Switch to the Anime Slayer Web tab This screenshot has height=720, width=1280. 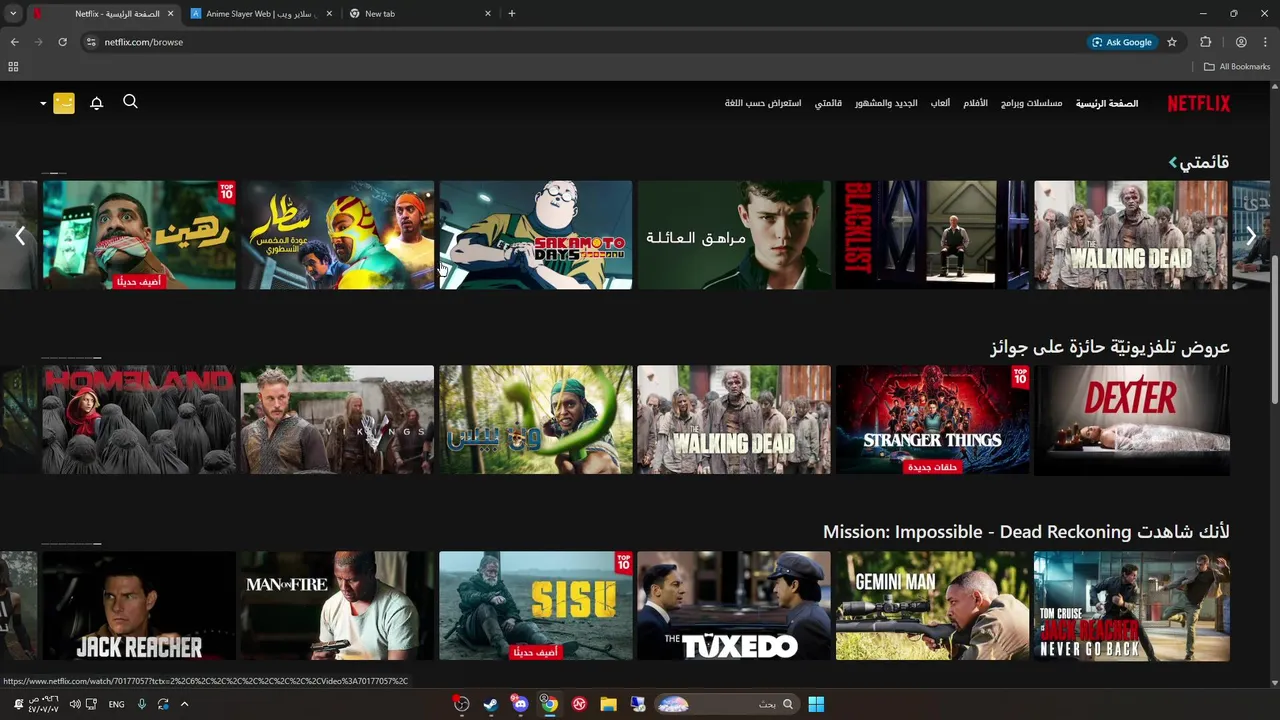262,14
